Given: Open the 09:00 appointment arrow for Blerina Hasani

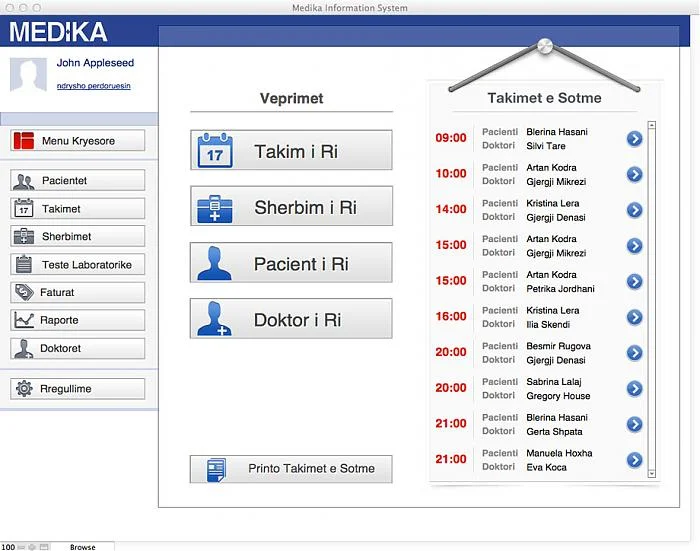Looking at the screenshot, I should click(x=634, y=139).
